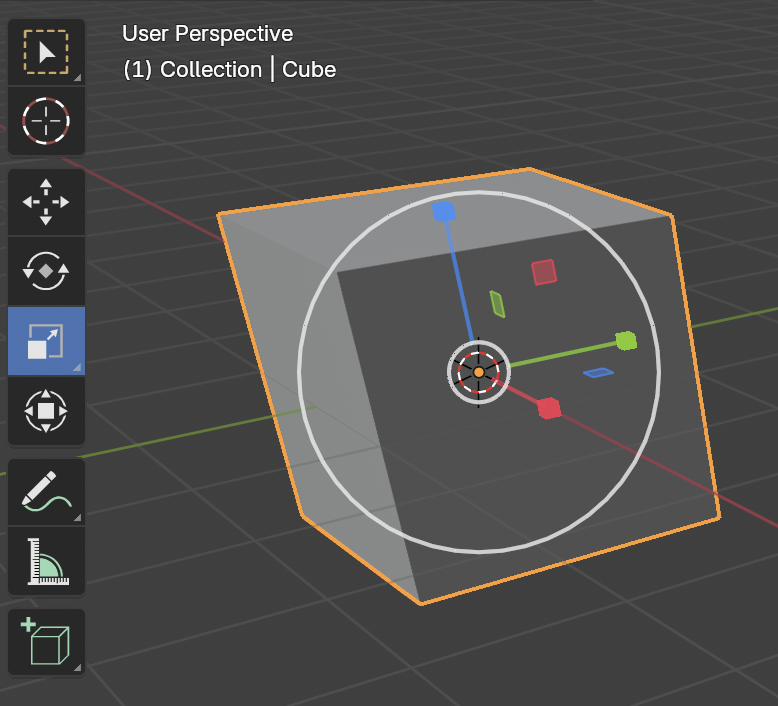The image size is (778, 706).
Task: Pick the Annotate pencil tool
Action: (46, 492)
